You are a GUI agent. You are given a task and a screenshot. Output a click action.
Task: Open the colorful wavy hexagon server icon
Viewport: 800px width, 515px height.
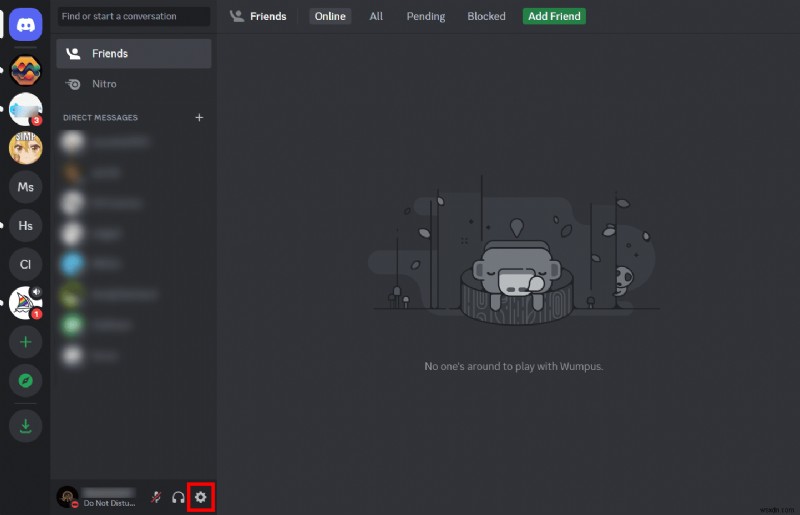pos(26,70)
